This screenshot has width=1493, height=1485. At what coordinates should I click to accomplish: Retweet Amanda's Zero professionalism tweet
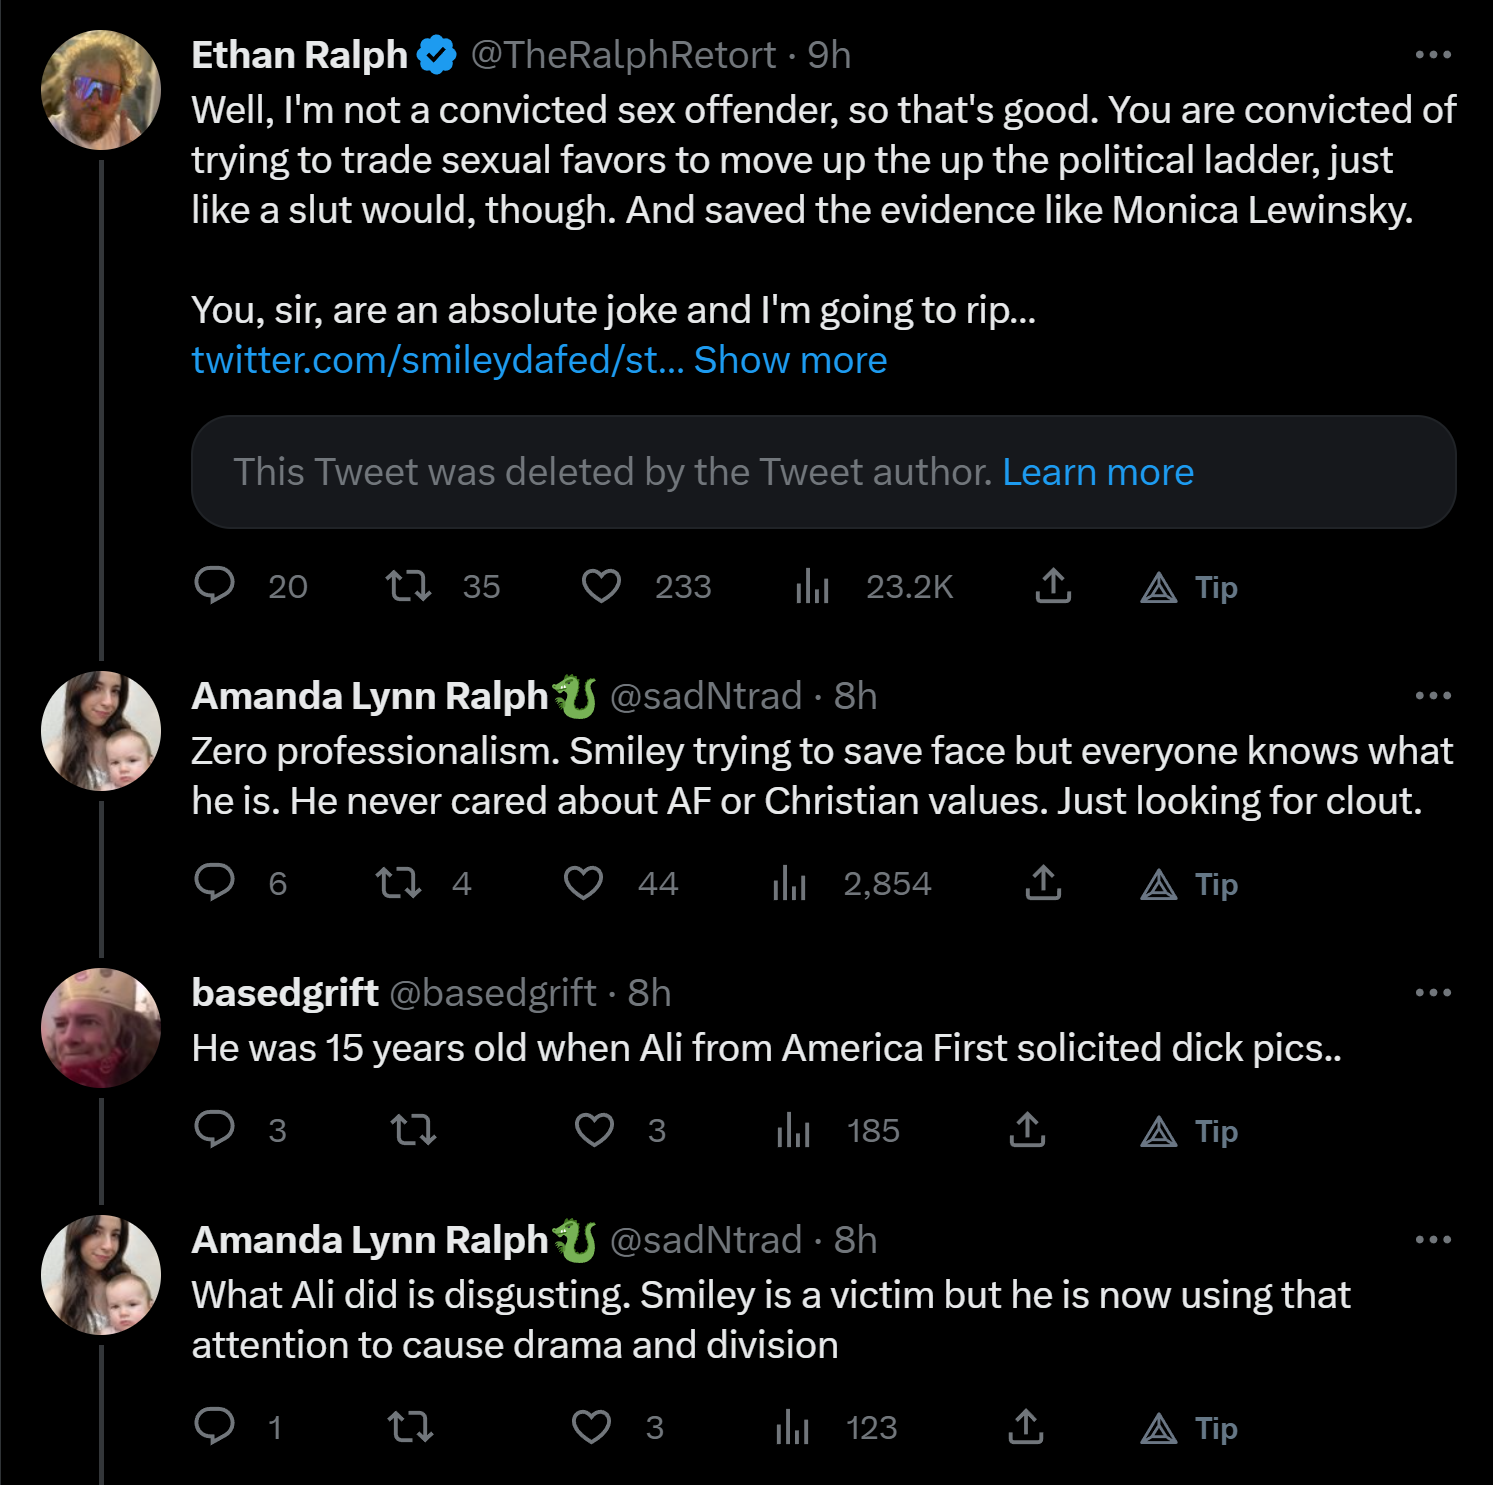pos(398,883)
